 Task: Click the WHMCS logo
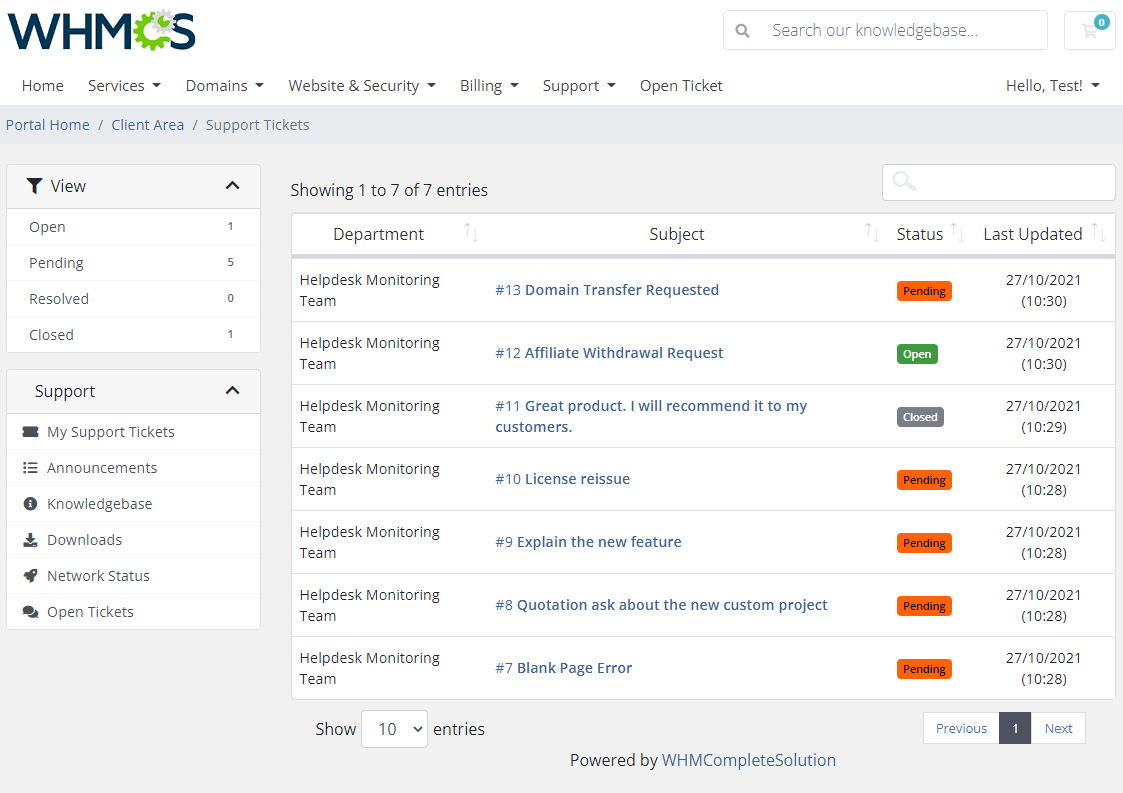(102, 31)
